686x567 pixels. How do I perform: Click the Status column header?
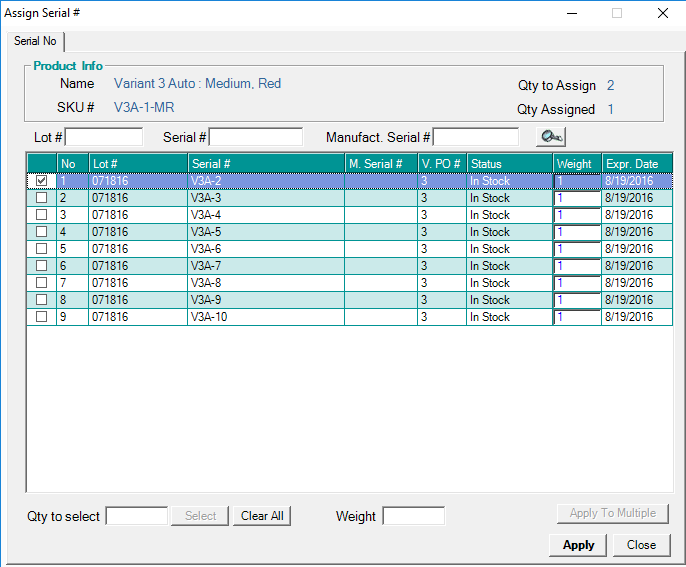(x=508, y=163)
